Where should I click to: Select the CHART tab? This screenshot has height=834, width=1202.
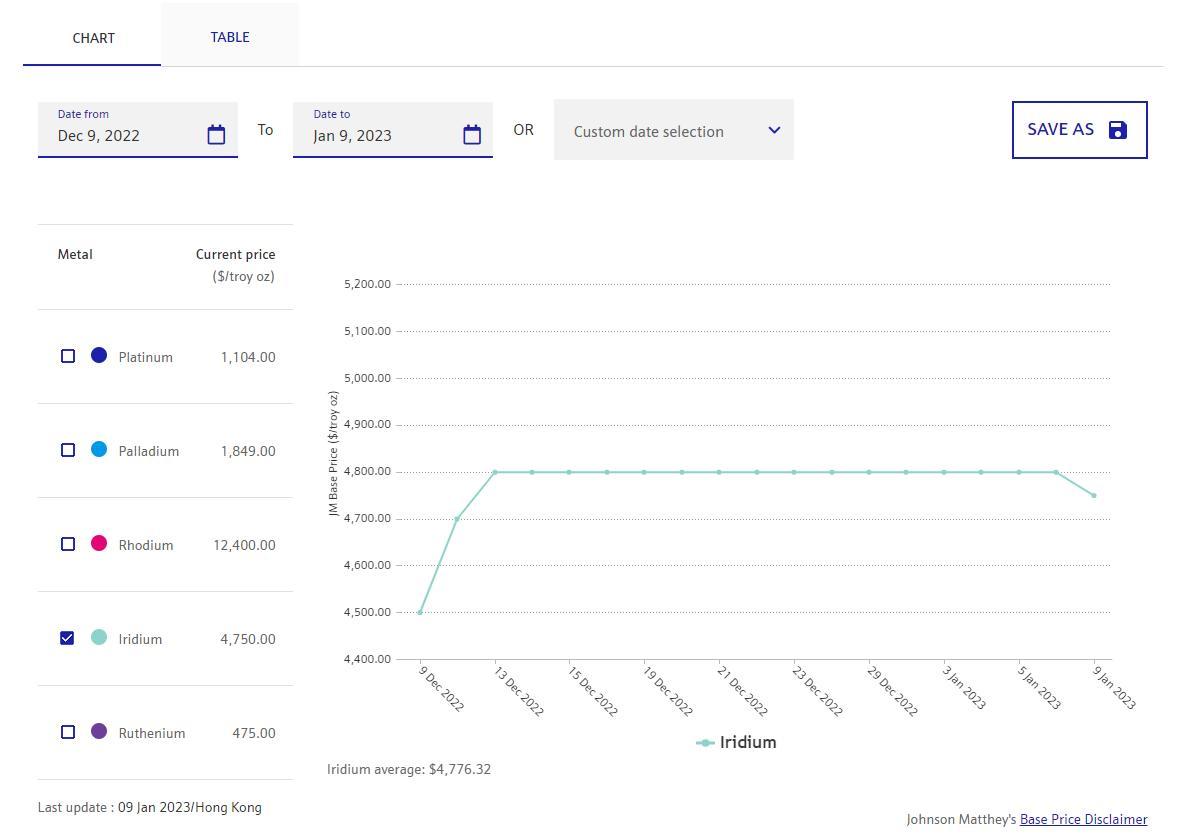(x=93, y=38)
